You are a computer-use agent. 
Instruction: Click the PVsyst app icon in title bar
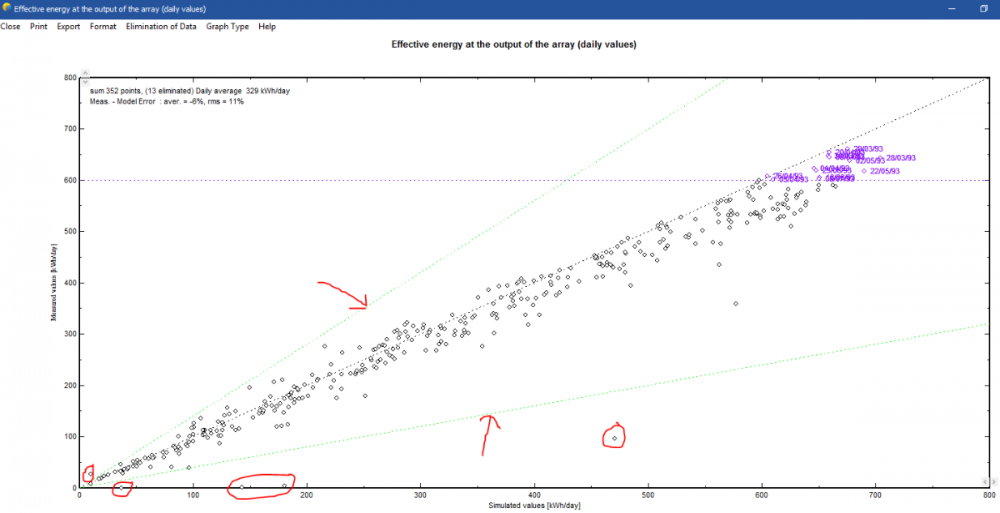[6, 8]
